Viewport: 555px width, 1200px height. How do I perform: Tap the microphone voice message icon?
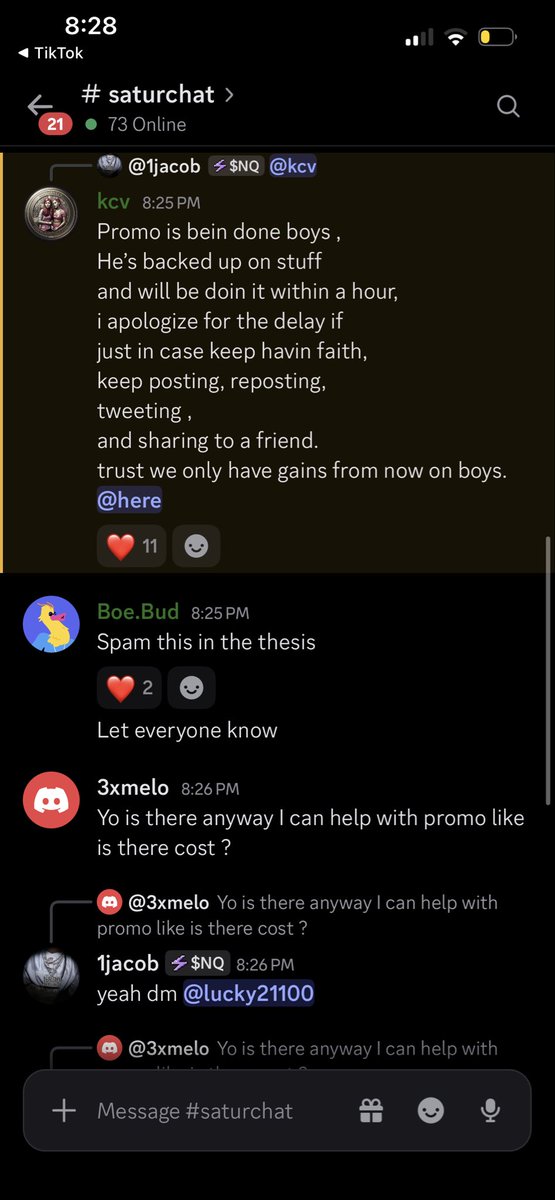tap(490, 1110)
